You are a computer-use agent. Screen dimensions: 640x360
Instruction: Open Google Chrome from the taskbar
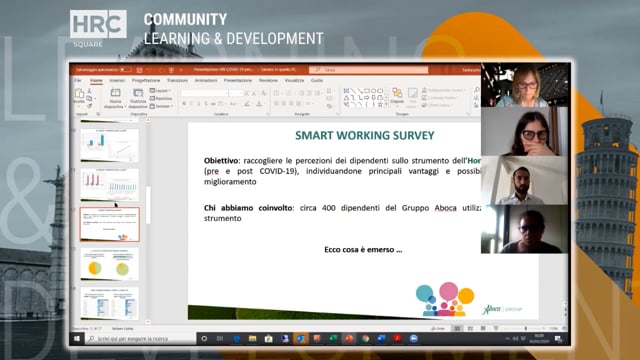pos(365,338)
